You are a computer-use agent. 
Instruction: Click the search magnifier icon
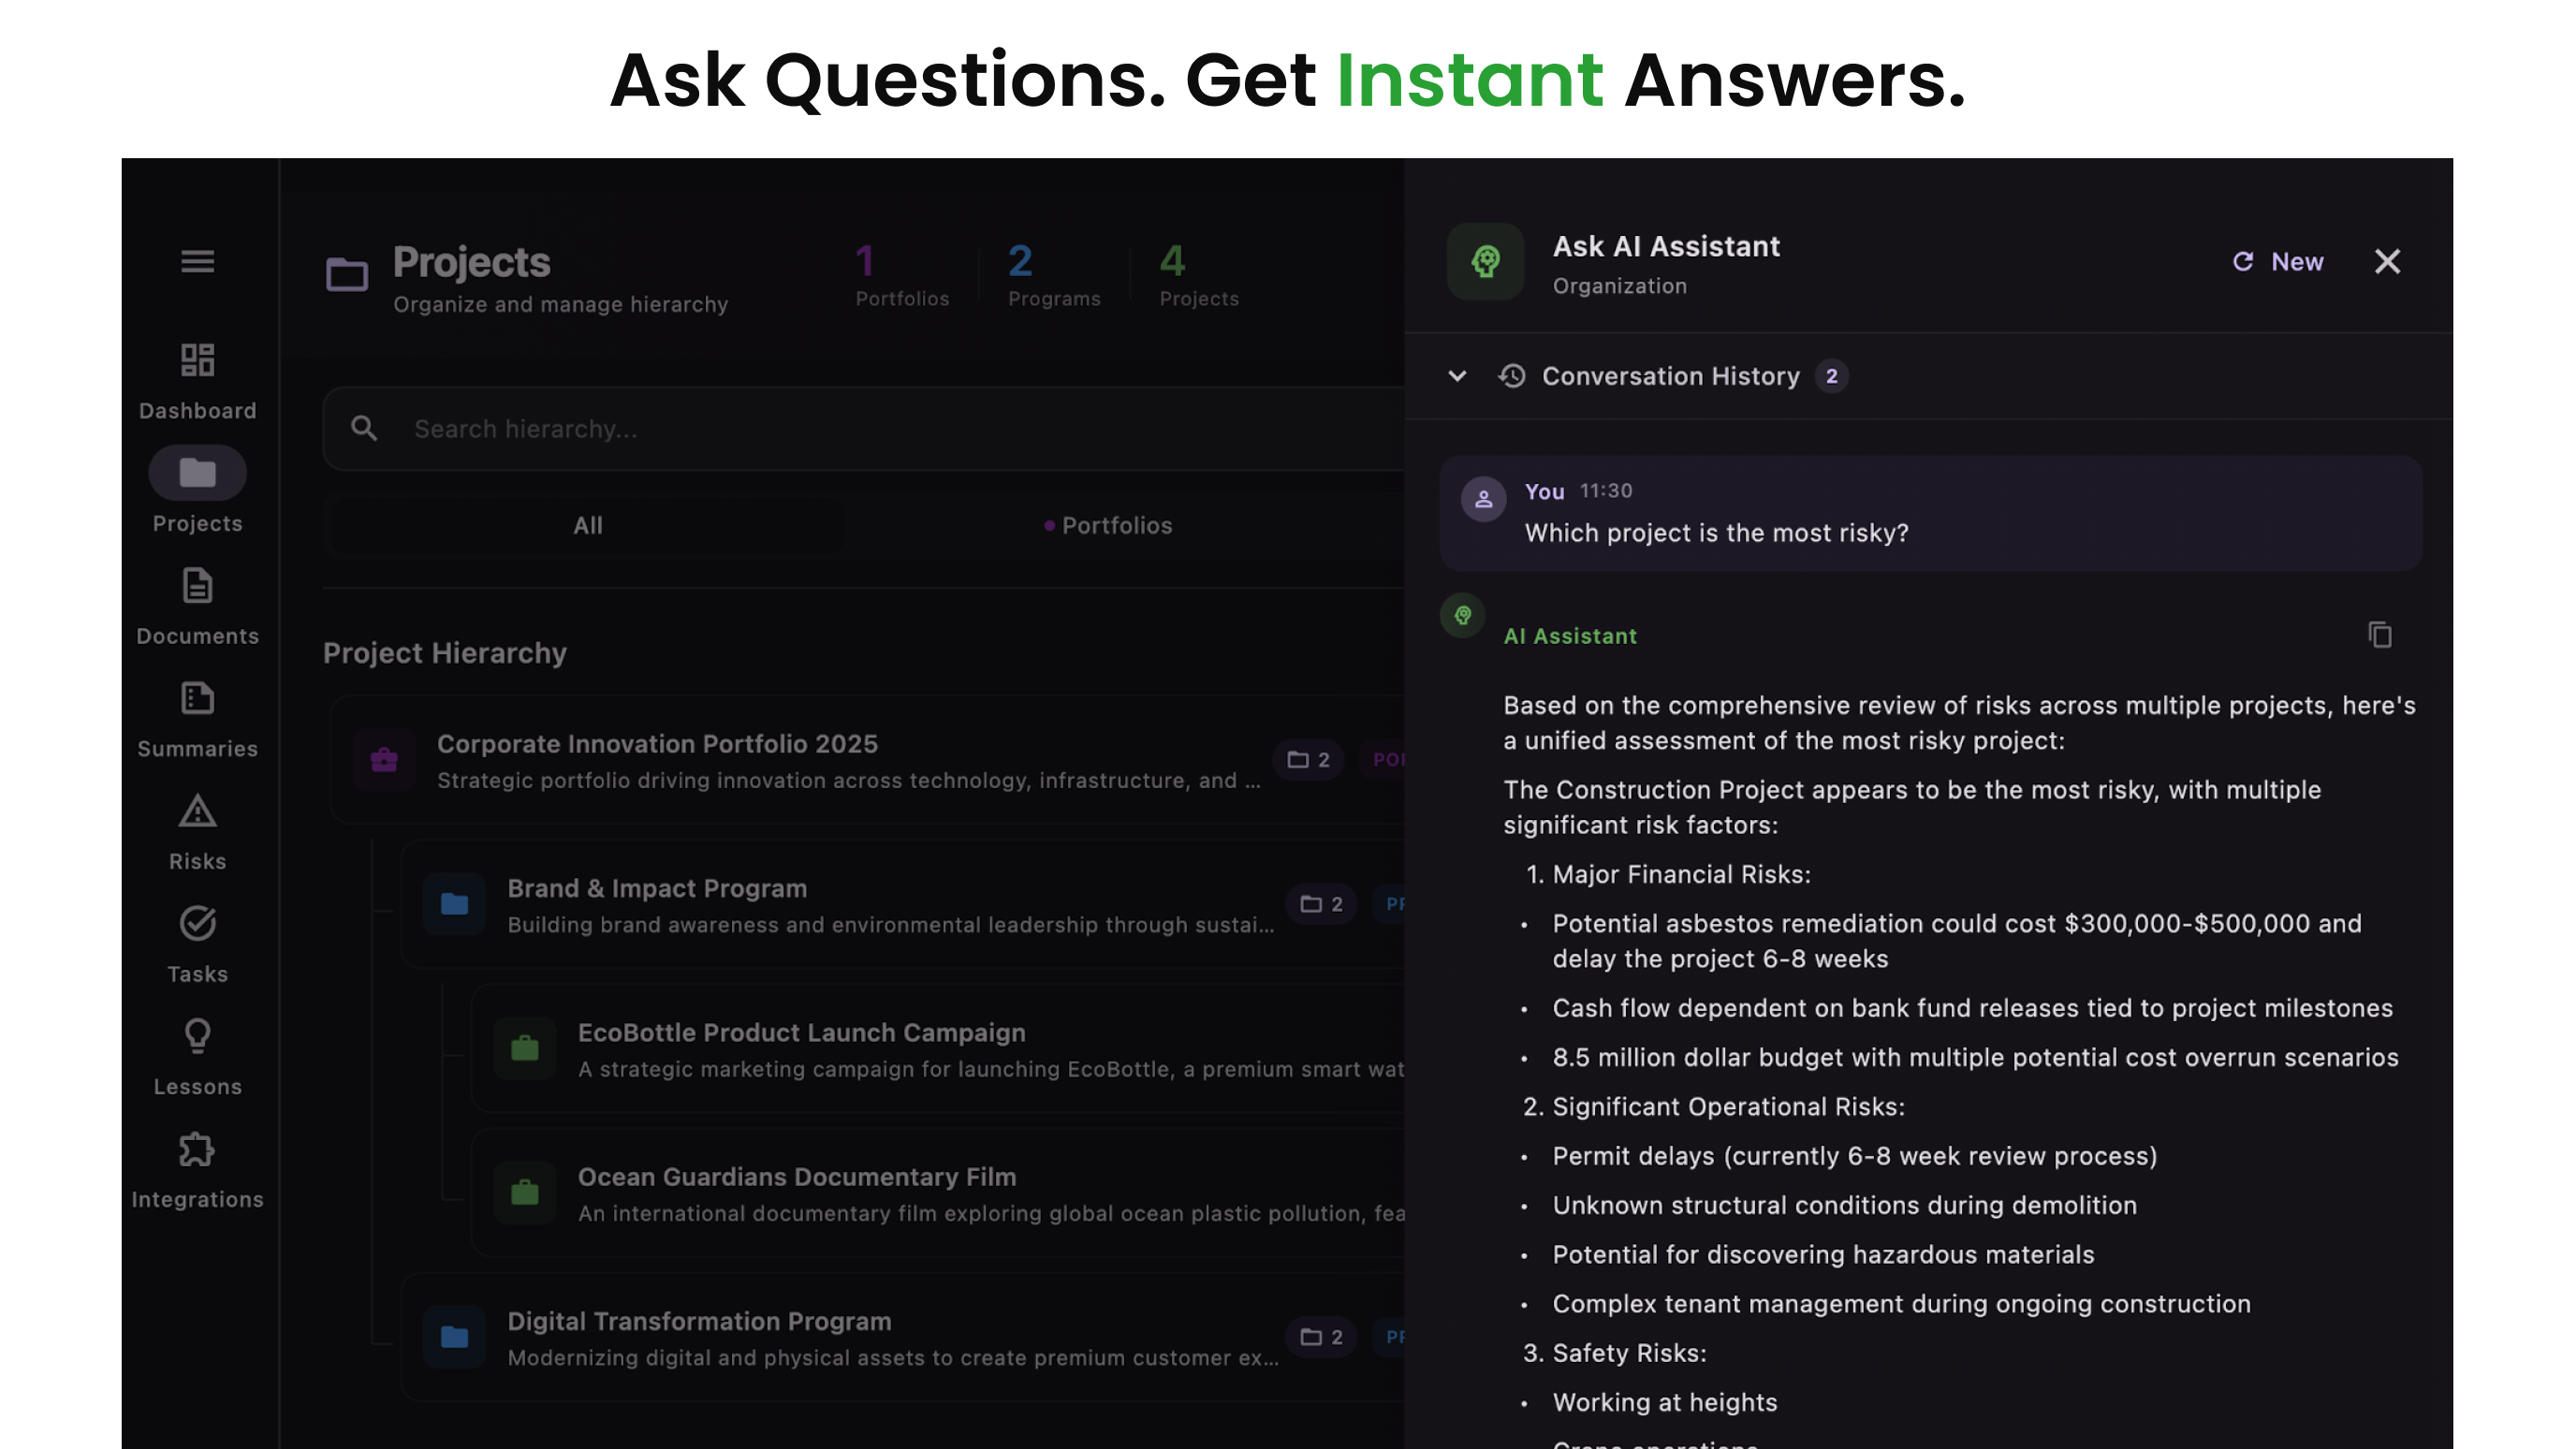(x=364, y=428)
